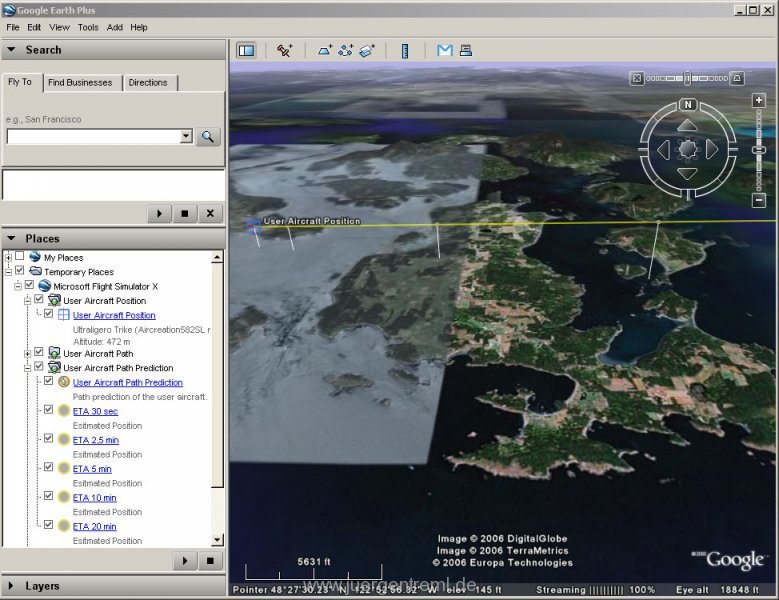Uncheck the User Aircraft Path checkbox
This screenshot has width=779, height=600.
coord(39,352)
